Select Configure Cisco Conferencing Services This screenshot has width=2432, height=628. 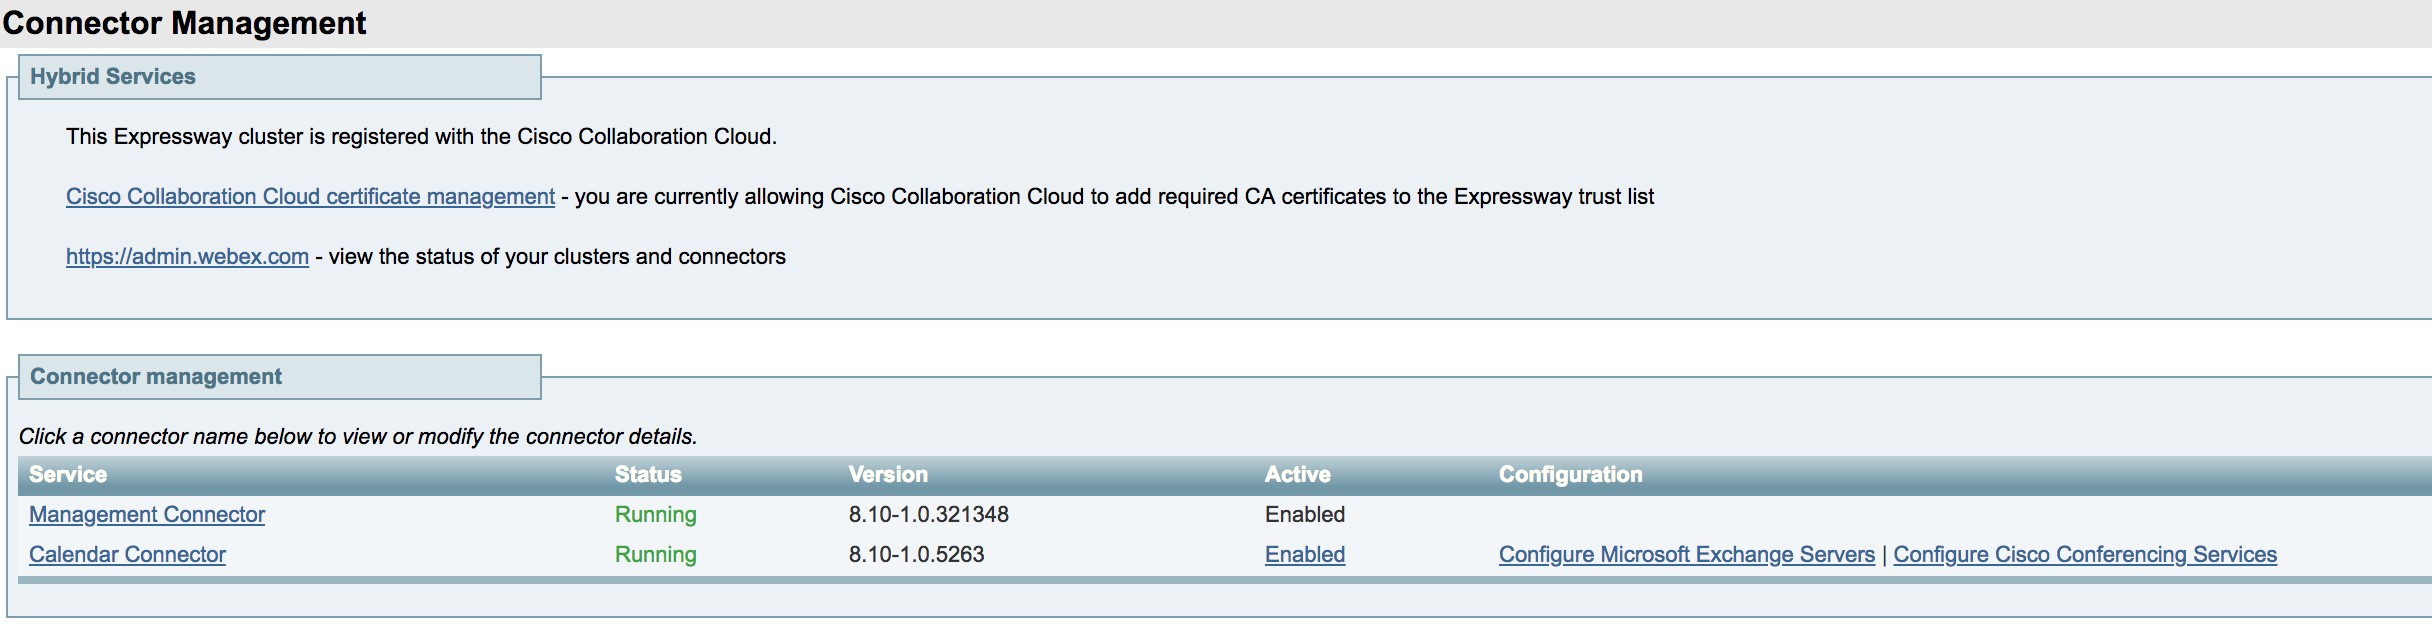point(2084,555)
